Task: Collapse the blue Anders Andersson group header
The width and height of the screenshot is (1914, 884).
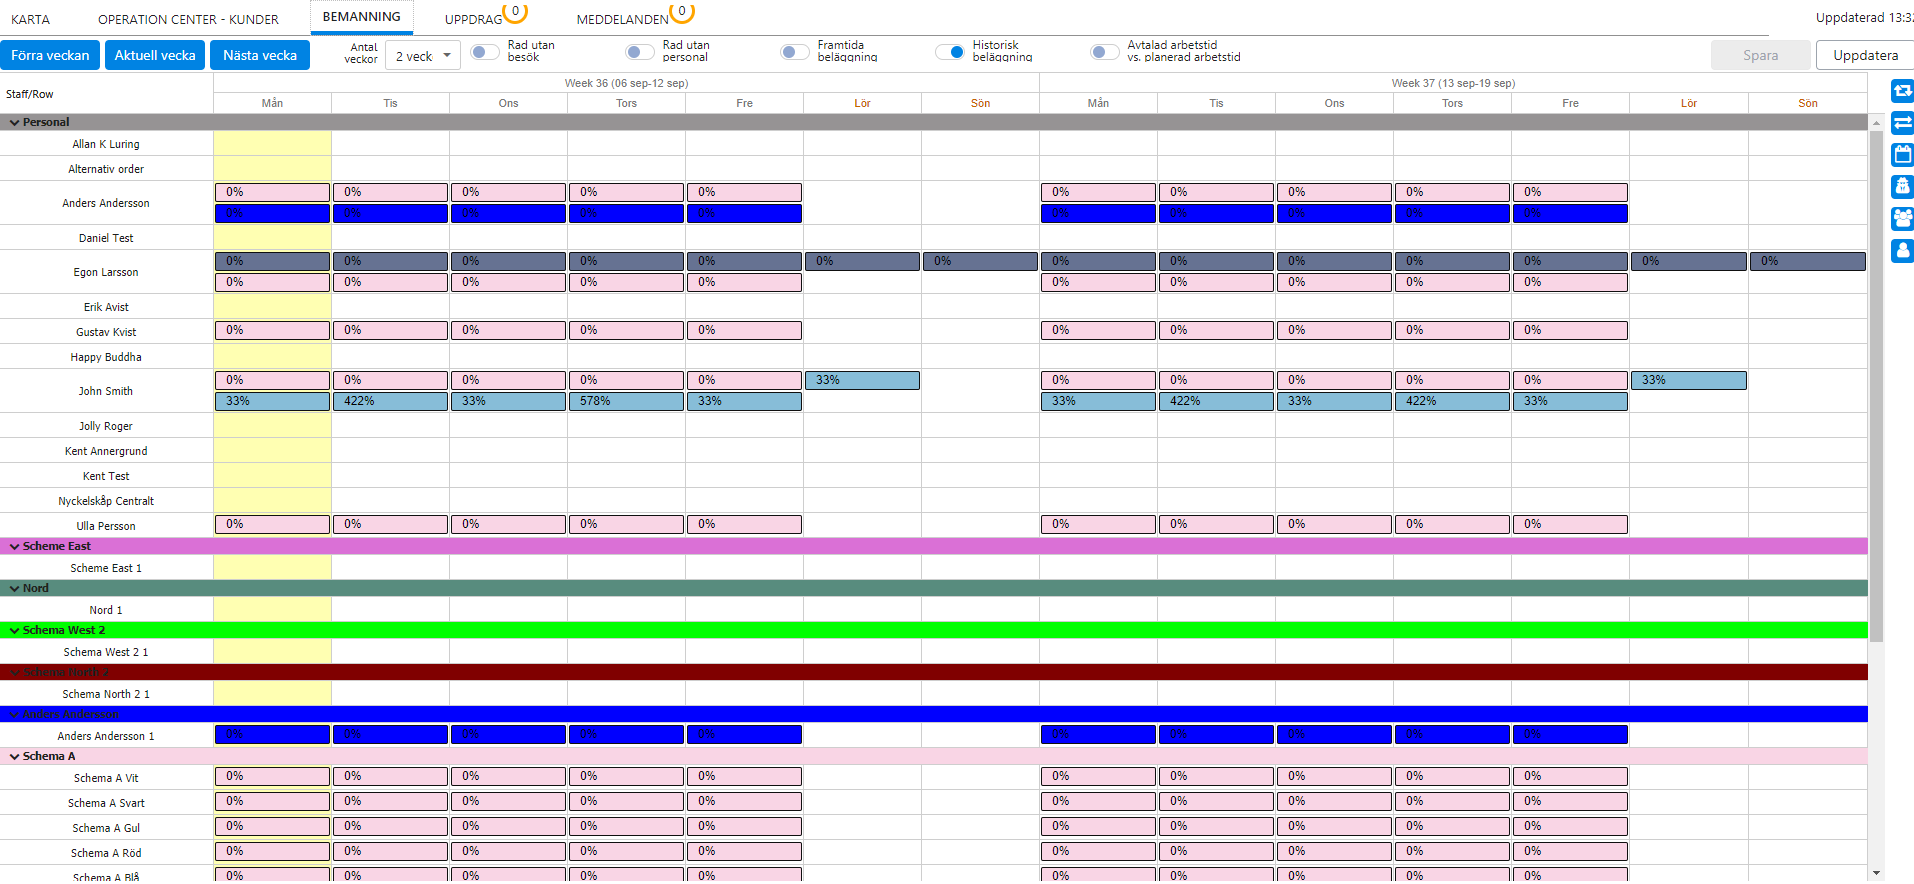Action: click(14, 714)
